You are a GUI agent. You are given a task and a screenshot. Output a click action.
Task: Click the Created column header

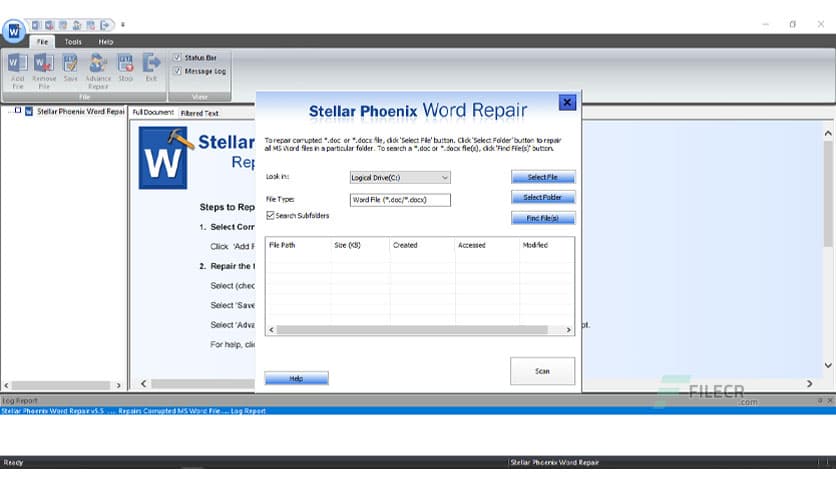tap(422, 245)
